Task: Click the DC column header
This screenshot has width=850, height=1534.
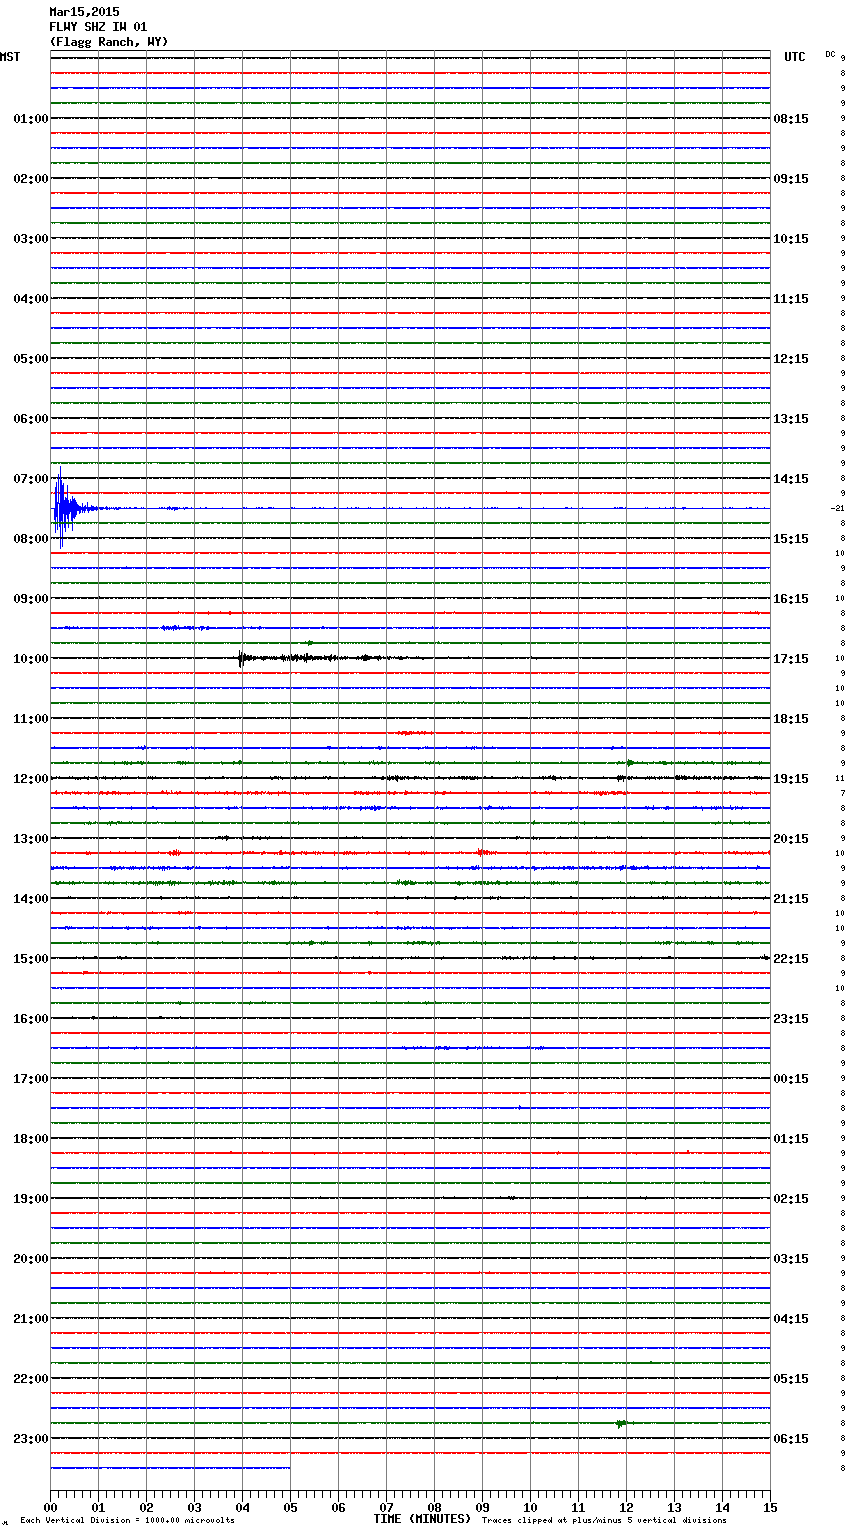Action: tap(830, 54)
